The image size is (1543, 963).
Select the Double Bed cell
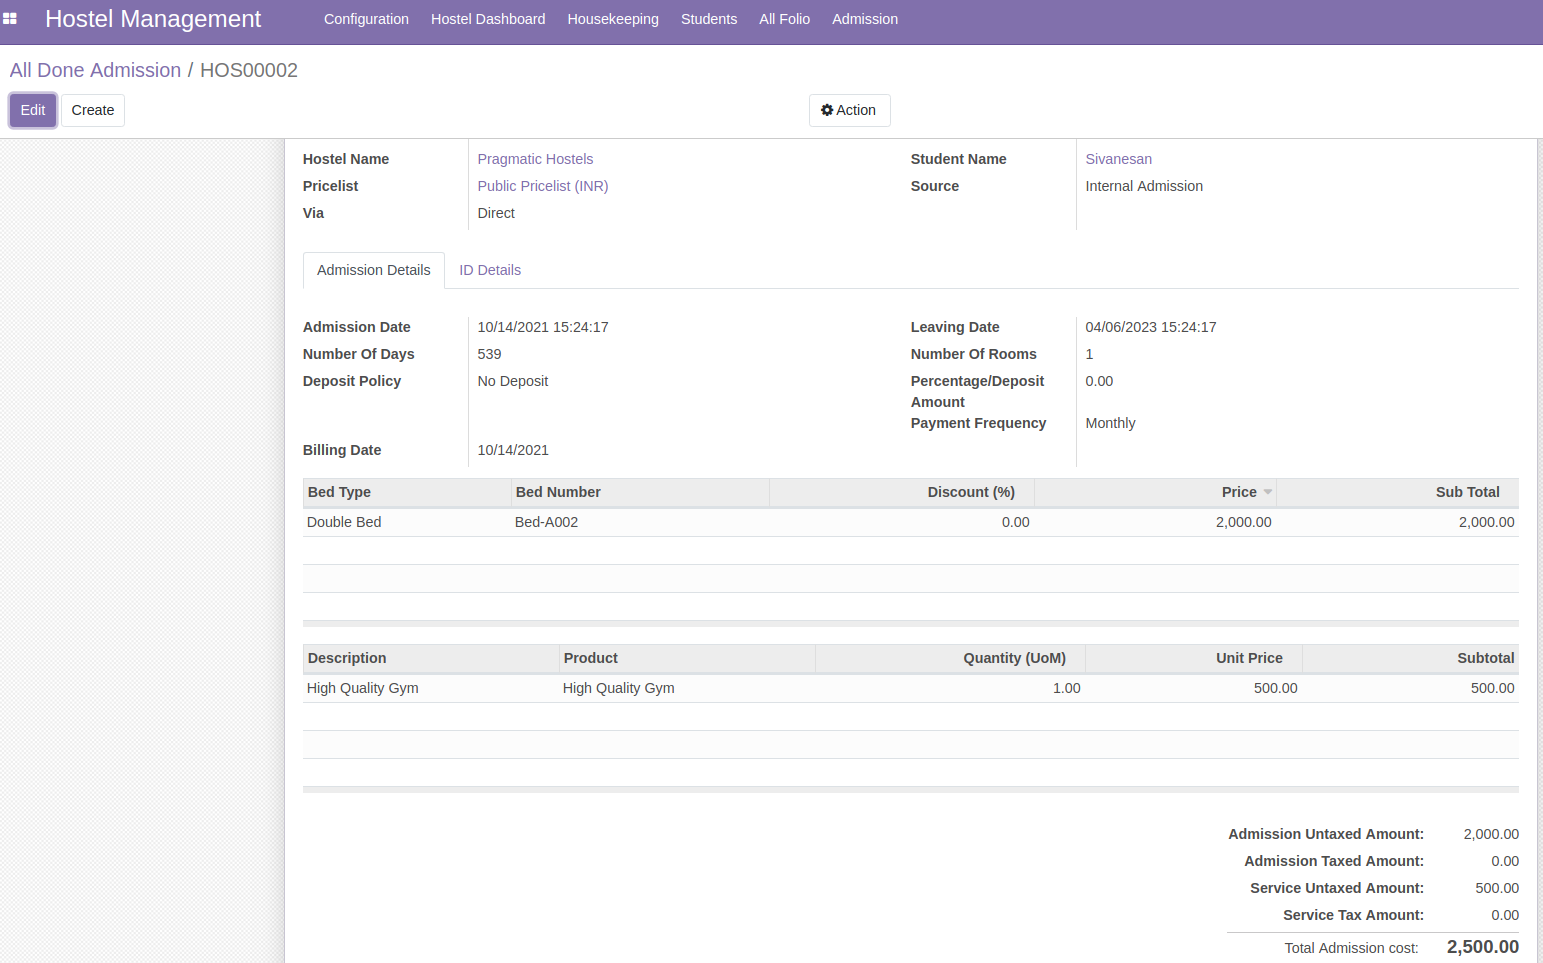pos(407,522)
